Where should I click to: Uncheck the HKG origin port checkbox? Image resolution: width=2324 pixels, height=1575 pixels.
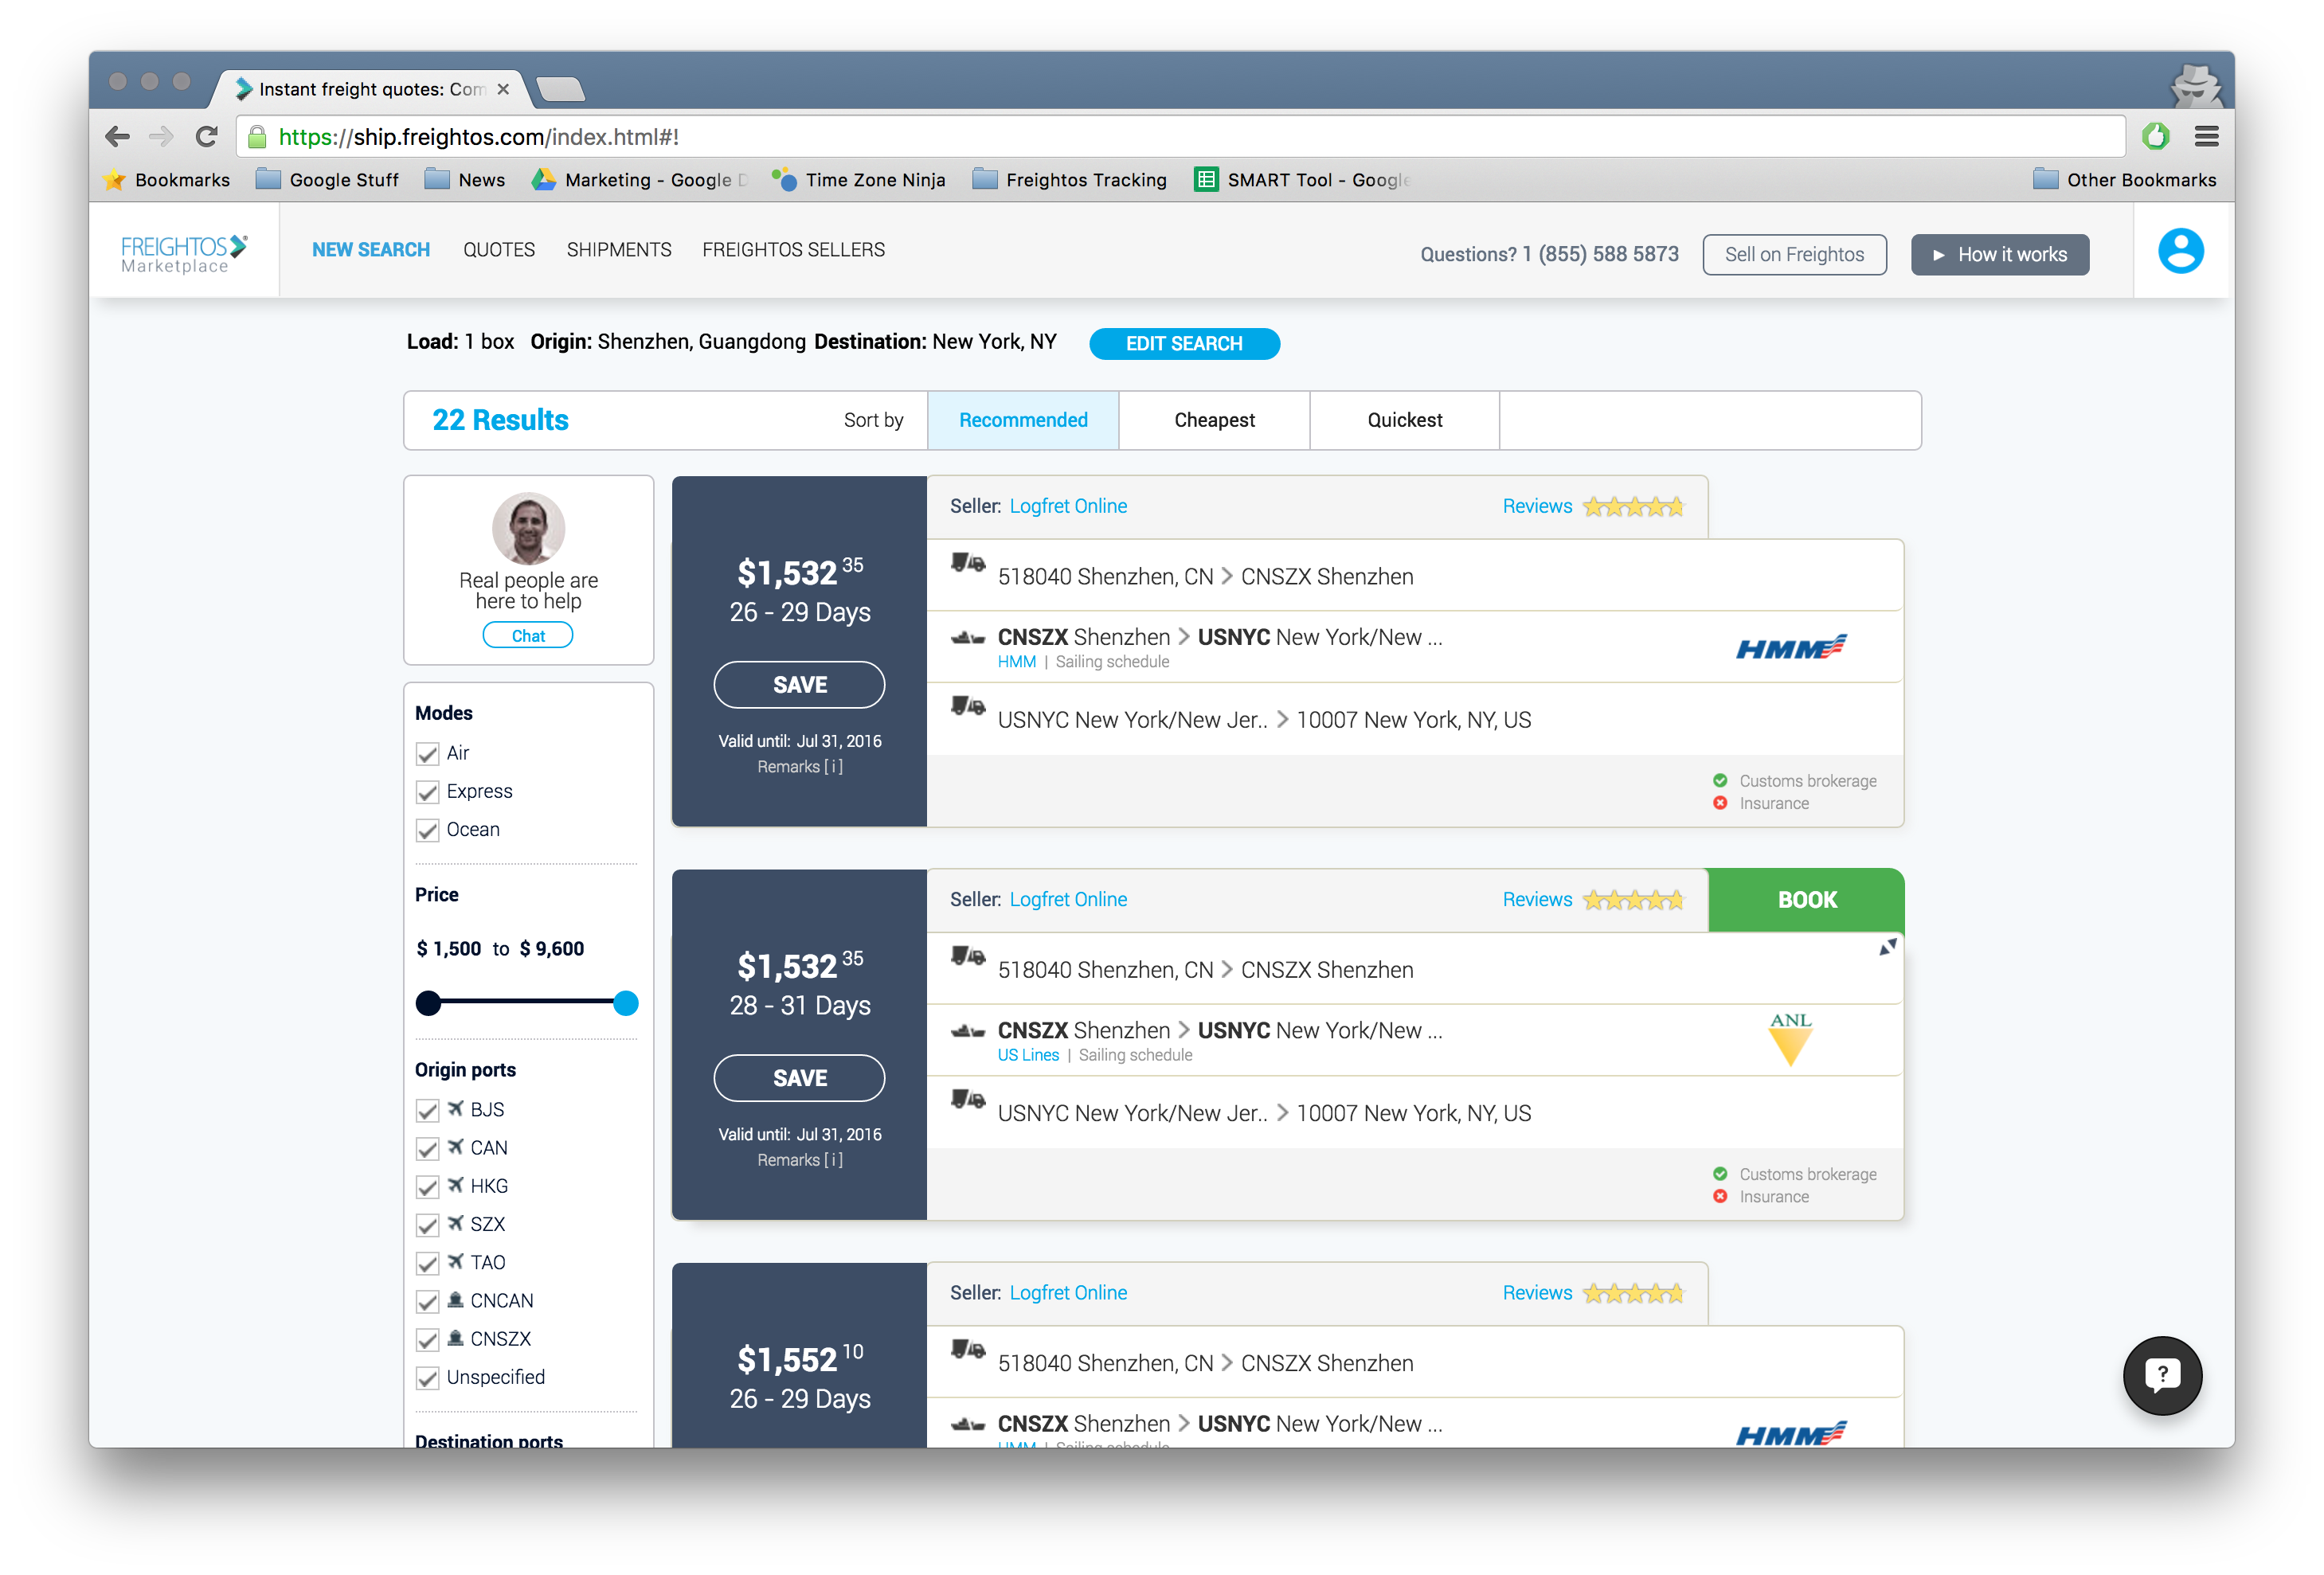pyautogui.click(x=428, y=1187)
